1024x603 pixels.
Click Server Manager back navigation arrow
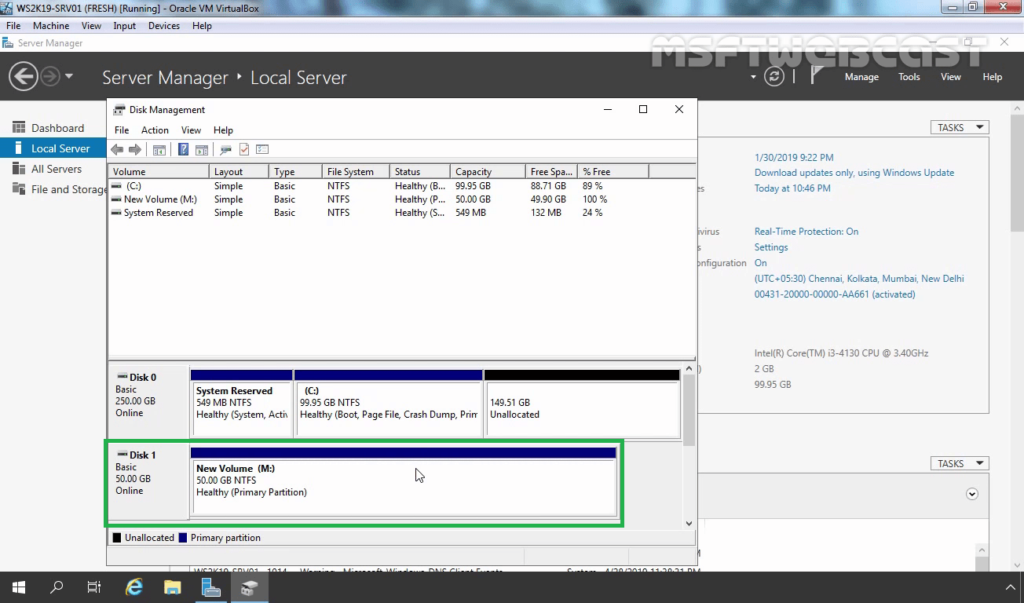click(x=23, y=76)
